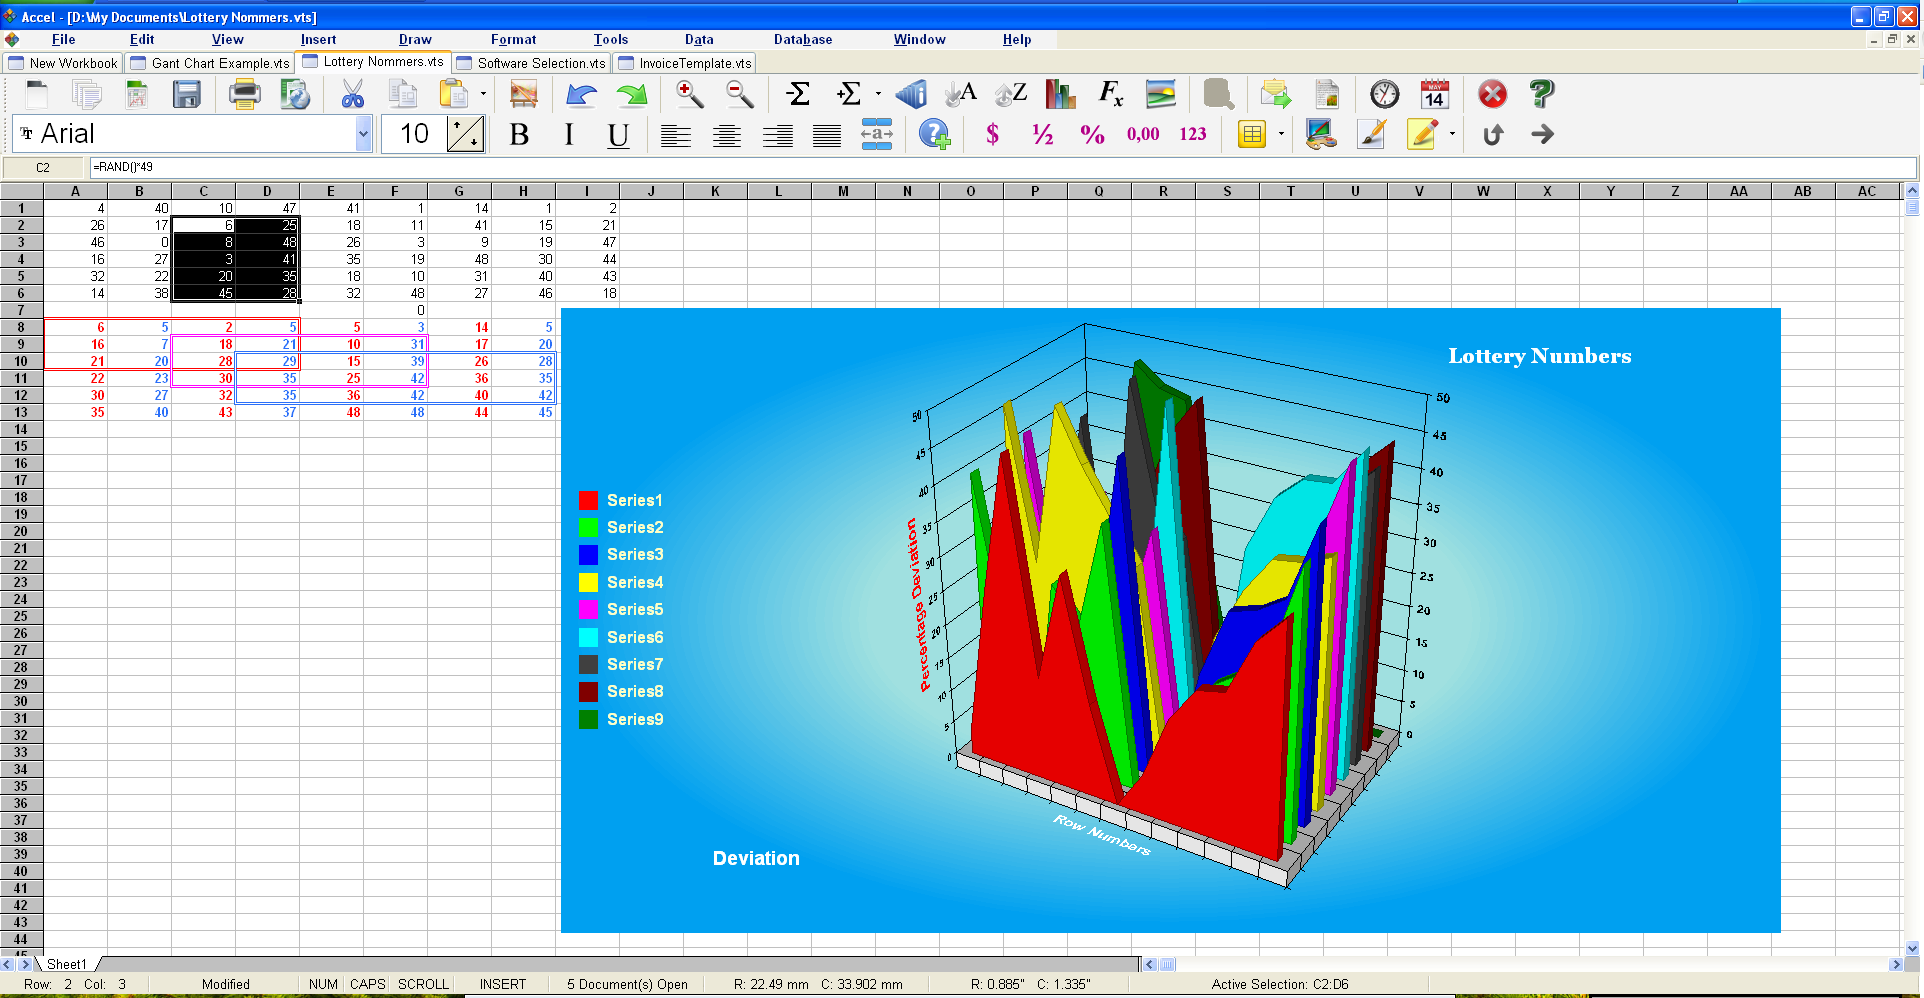
Task: Toggle Italic formatting
Action: tap(569, 135)
